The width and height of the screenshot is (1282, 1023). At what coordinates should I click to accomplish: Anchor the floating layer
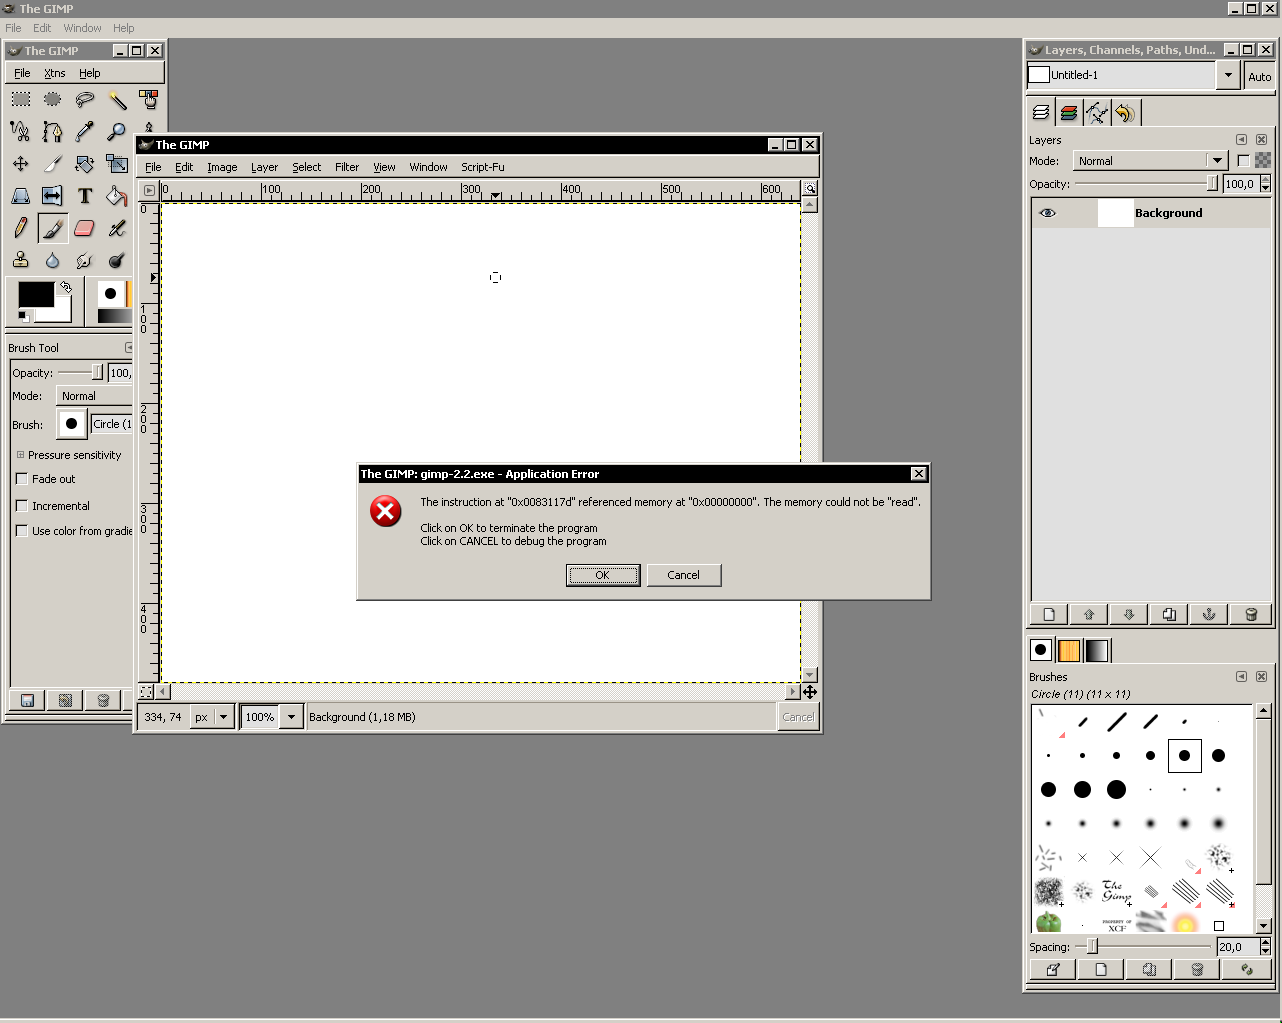[1209, 614]
